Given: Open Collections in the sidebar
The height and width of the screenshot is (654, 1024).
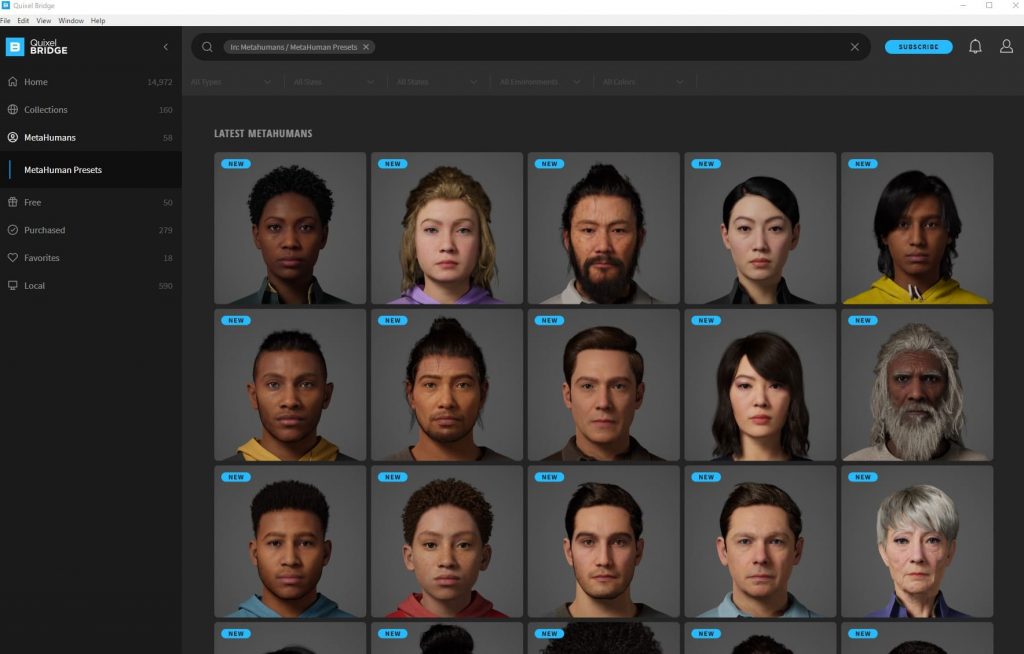Looking at the screenshot, I should coord(46,110).
